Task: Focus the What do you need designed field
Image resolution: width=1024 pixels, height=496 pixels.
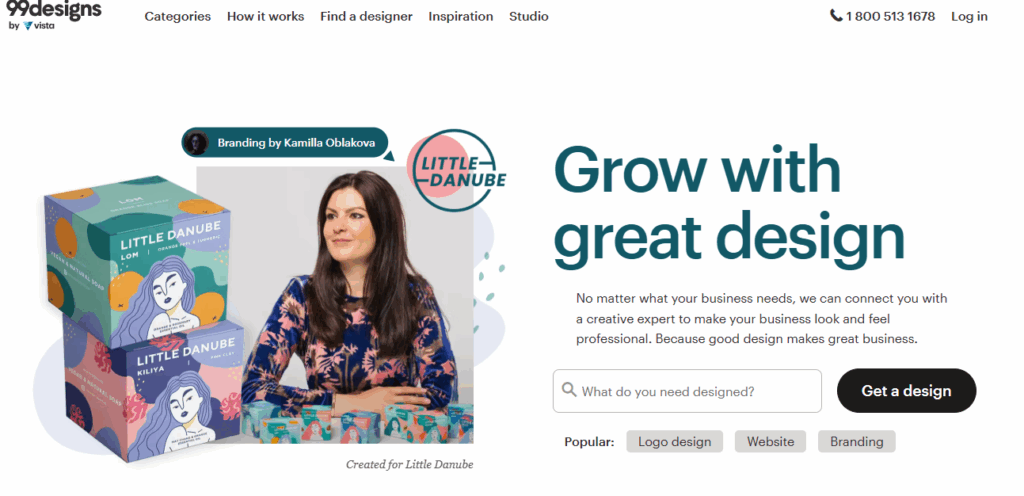Action: (687, 391)
